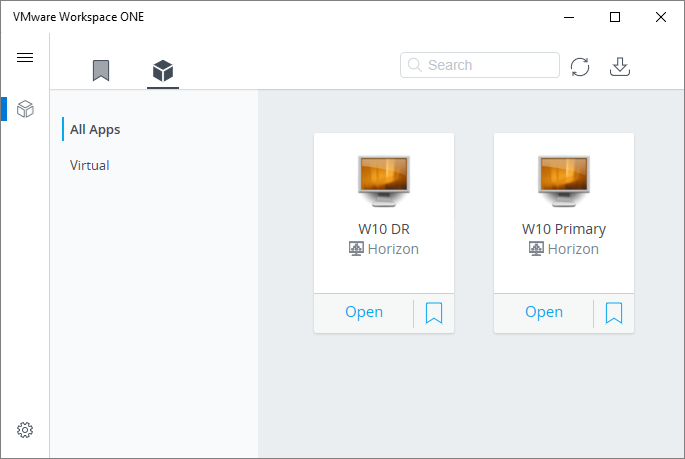Click the apps cube icon in left sidebar
Screen dimensions: 685x459
(25, 109)
